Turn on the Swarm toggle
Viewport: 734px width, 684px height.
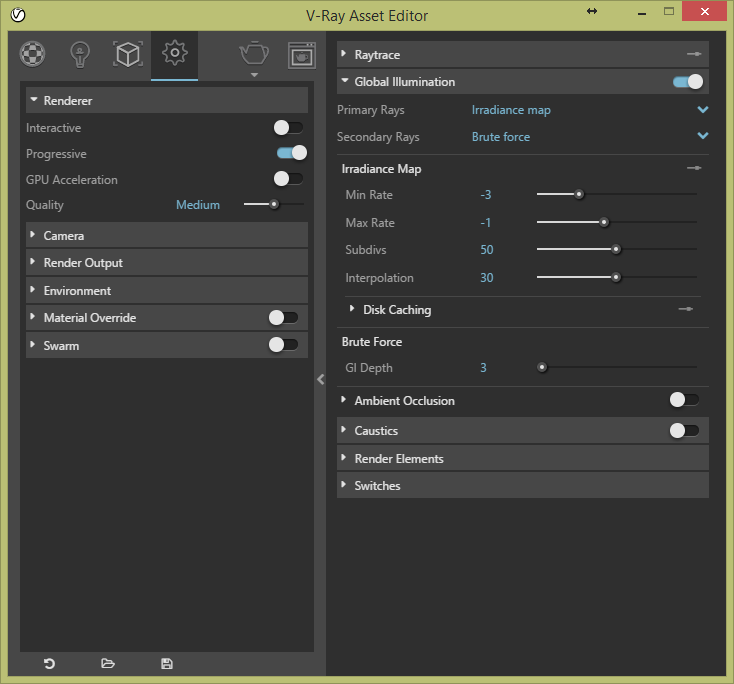[283, 345]
